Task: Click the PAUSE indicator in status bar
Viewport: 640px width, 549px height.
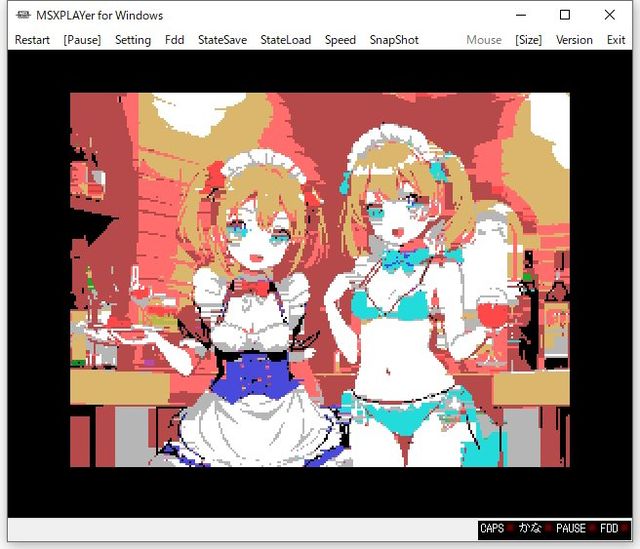Action: [571, 529]
